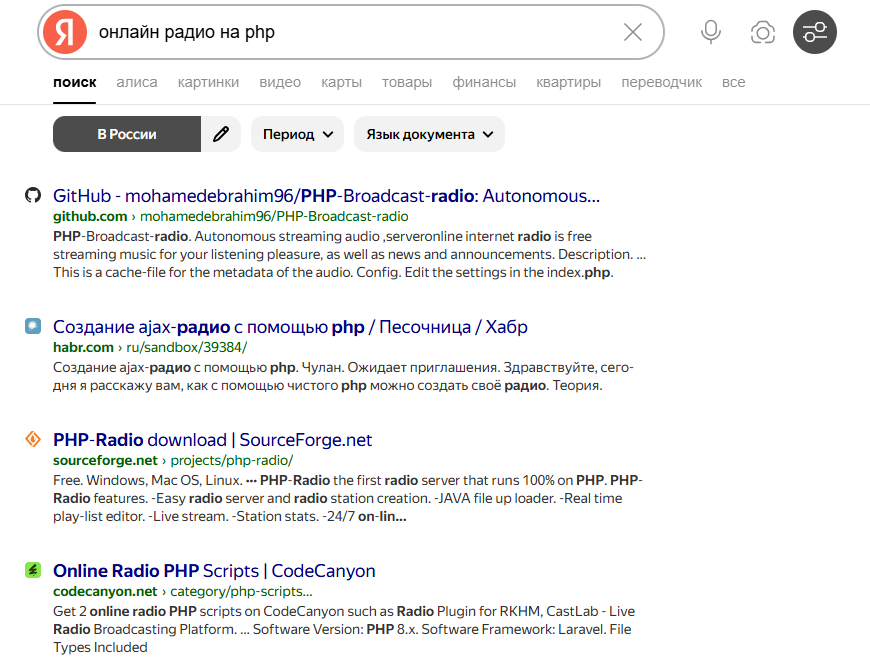This screenshot has height=672, width=870.
Task: Visit 'Online Radio PHP Scripts | CodeCanyon' link
Action: tap(214, 571)
